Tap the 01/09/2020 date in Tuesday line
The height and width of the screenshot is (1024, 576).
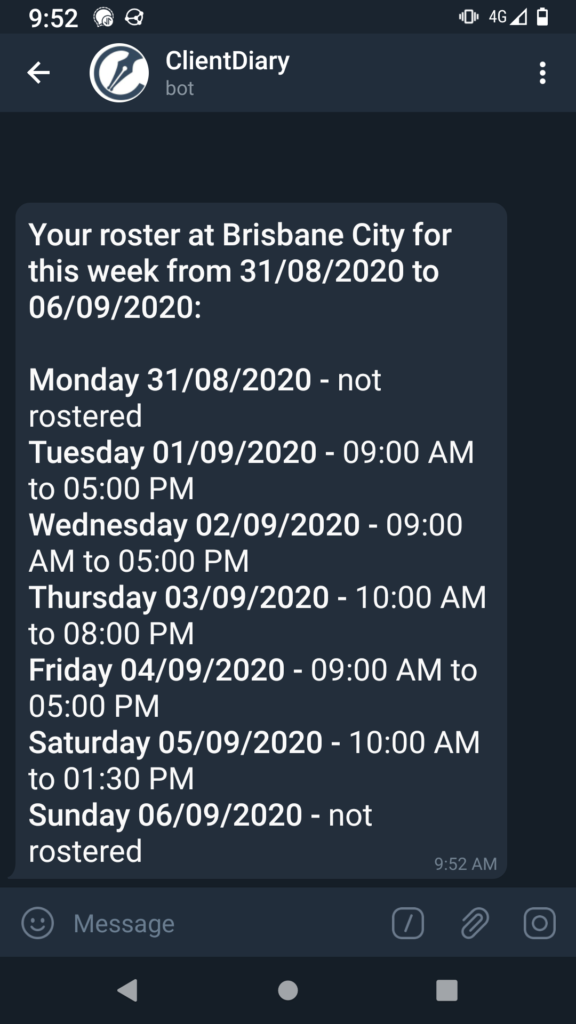(234, 452)
